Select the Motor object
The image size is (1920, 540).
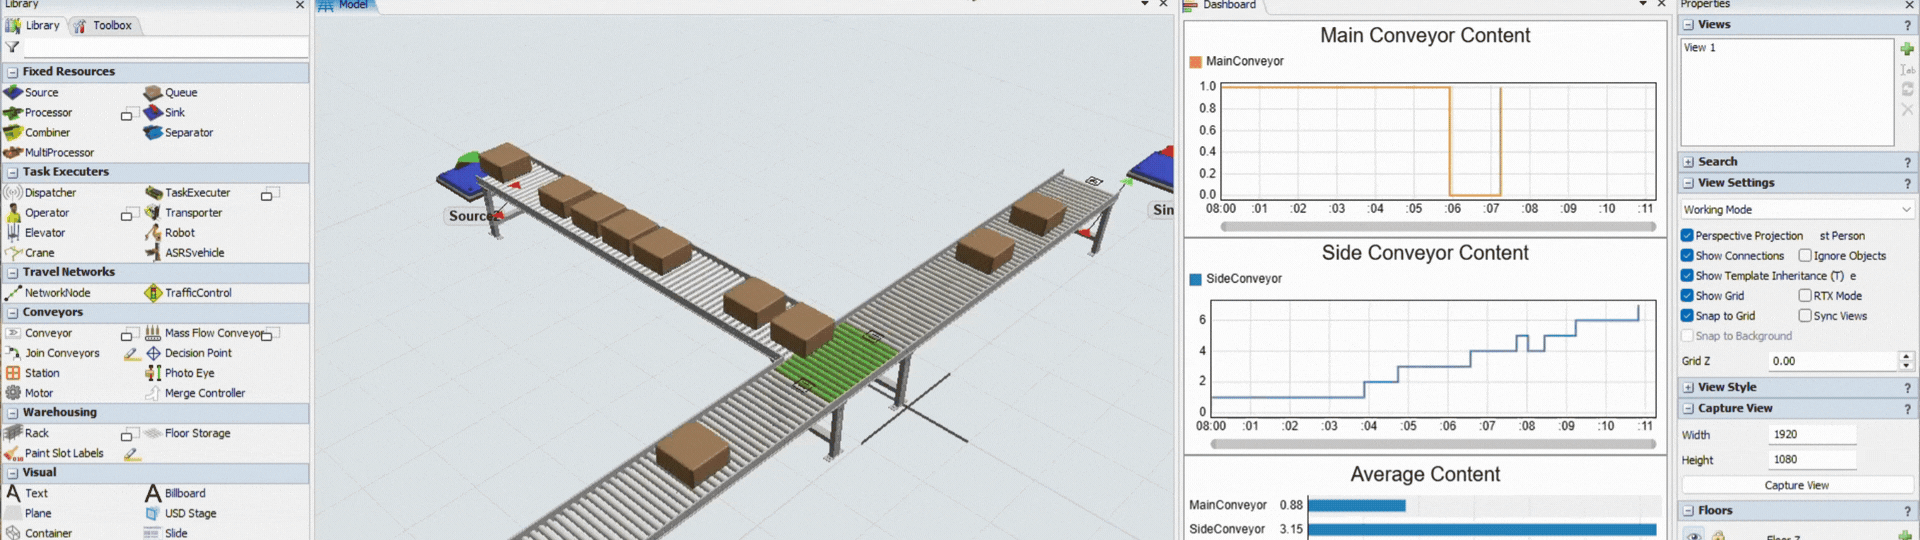click(x=29, y=393)
